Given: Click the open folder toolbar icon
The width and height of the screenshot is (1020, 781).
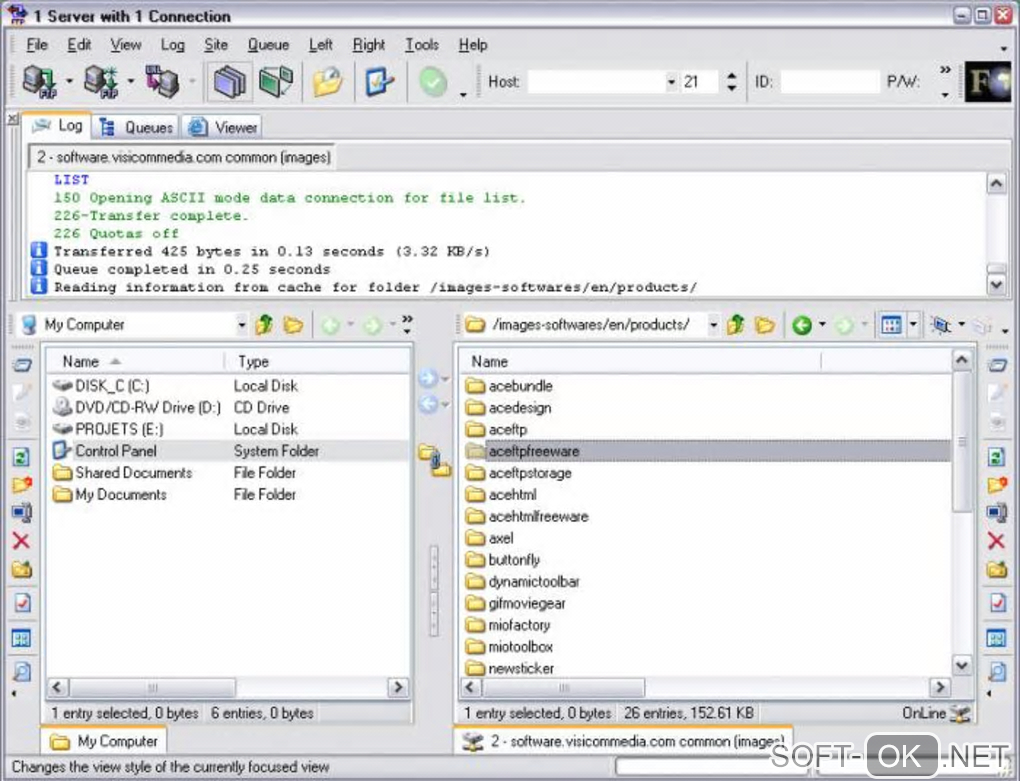Looking at the screenshot, I should [327, 81].
